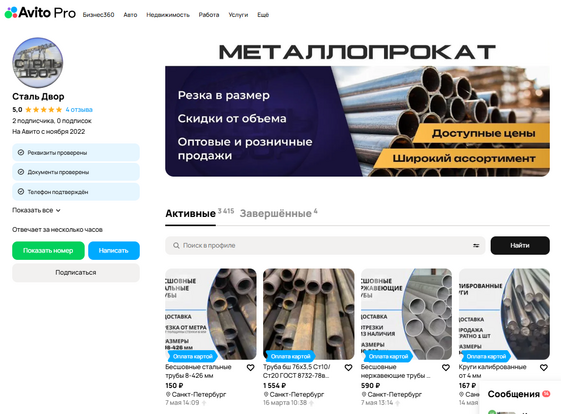
Task: Click the Реквизиты проверены verification badge
Action: coord(76,152)
